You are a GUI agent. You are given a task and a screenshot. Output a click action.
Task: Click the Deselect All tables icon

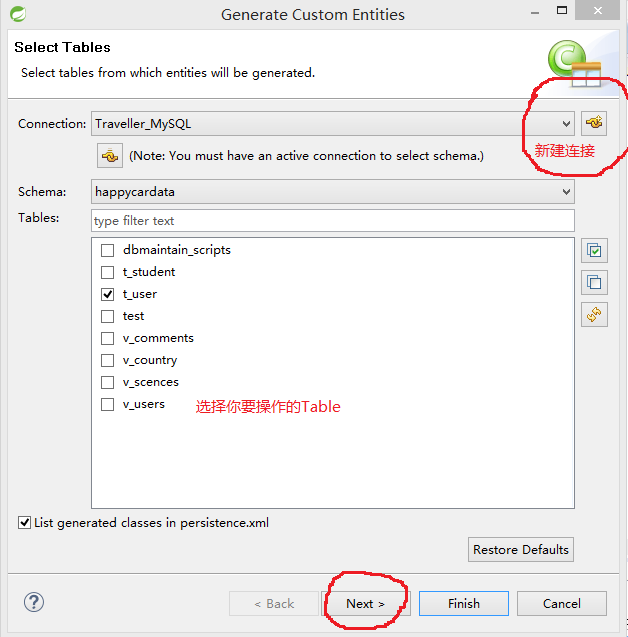594,282
